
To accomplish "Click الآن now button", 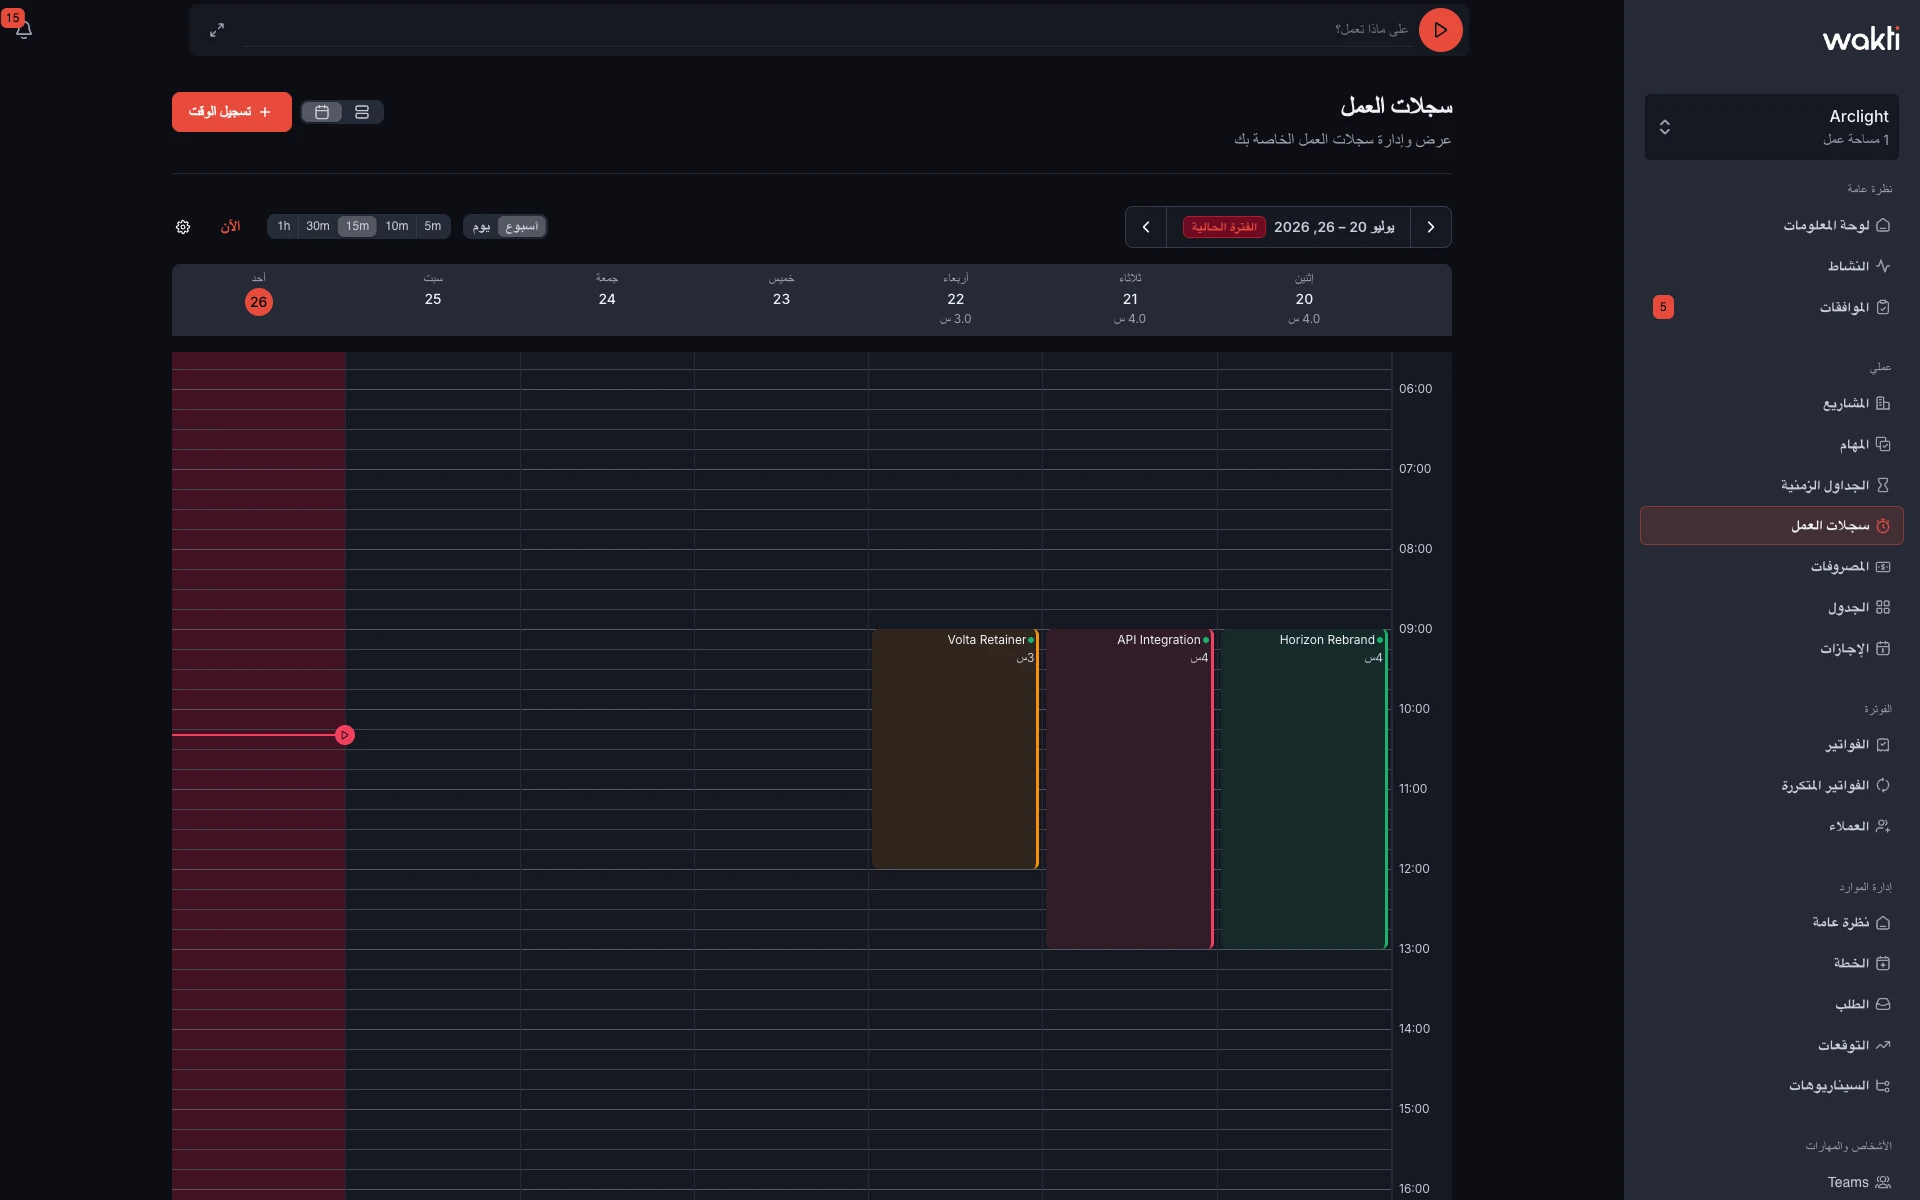I will click(230, 227).
